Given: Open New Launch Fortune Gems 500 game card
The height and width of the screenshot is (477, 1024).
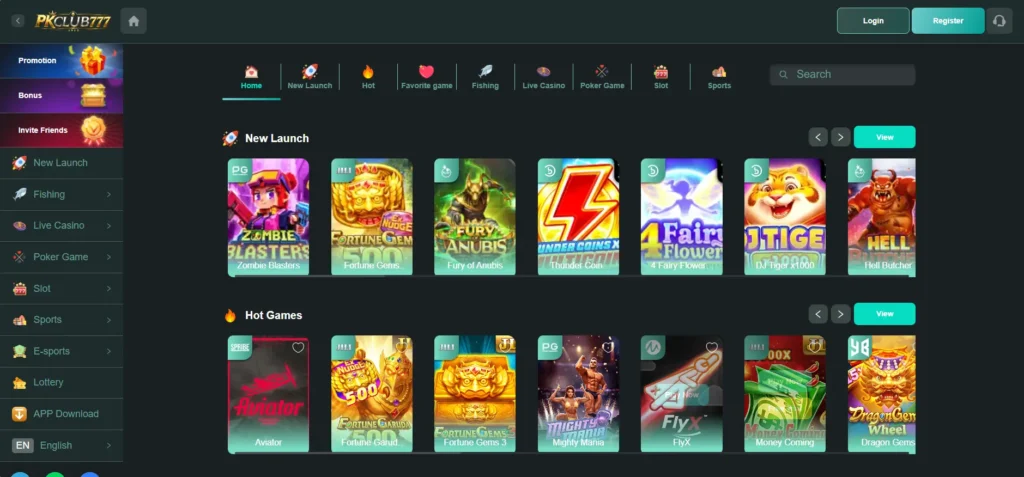Looking at the screenshot, I should (372, 217).
